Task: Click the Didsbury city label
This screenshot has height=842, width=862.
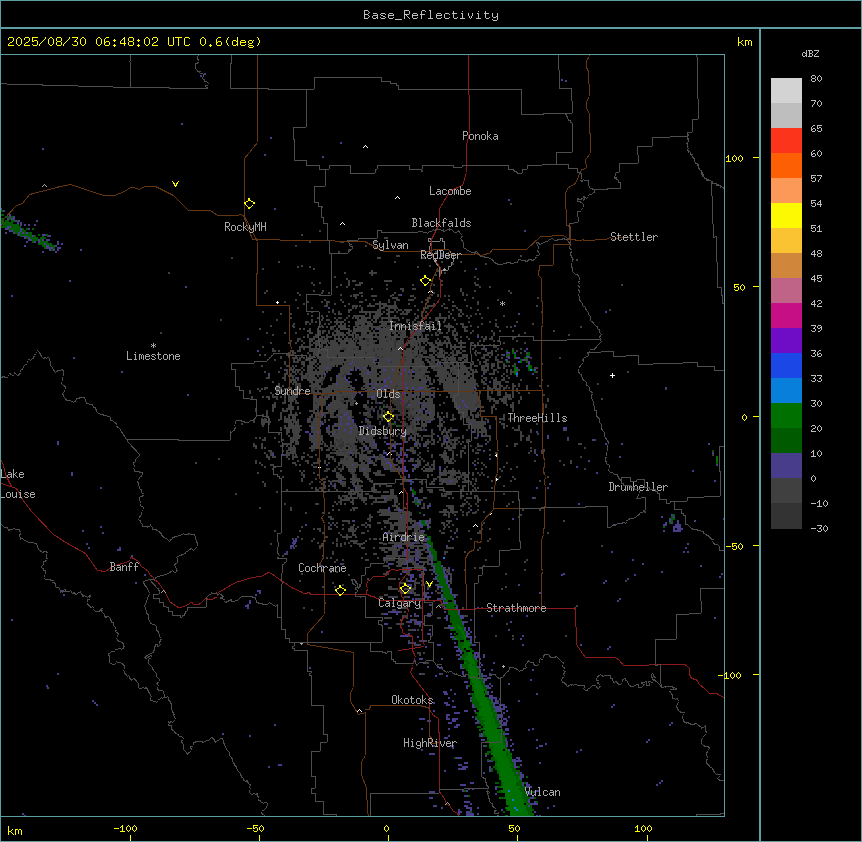Action: coord(383,431)
